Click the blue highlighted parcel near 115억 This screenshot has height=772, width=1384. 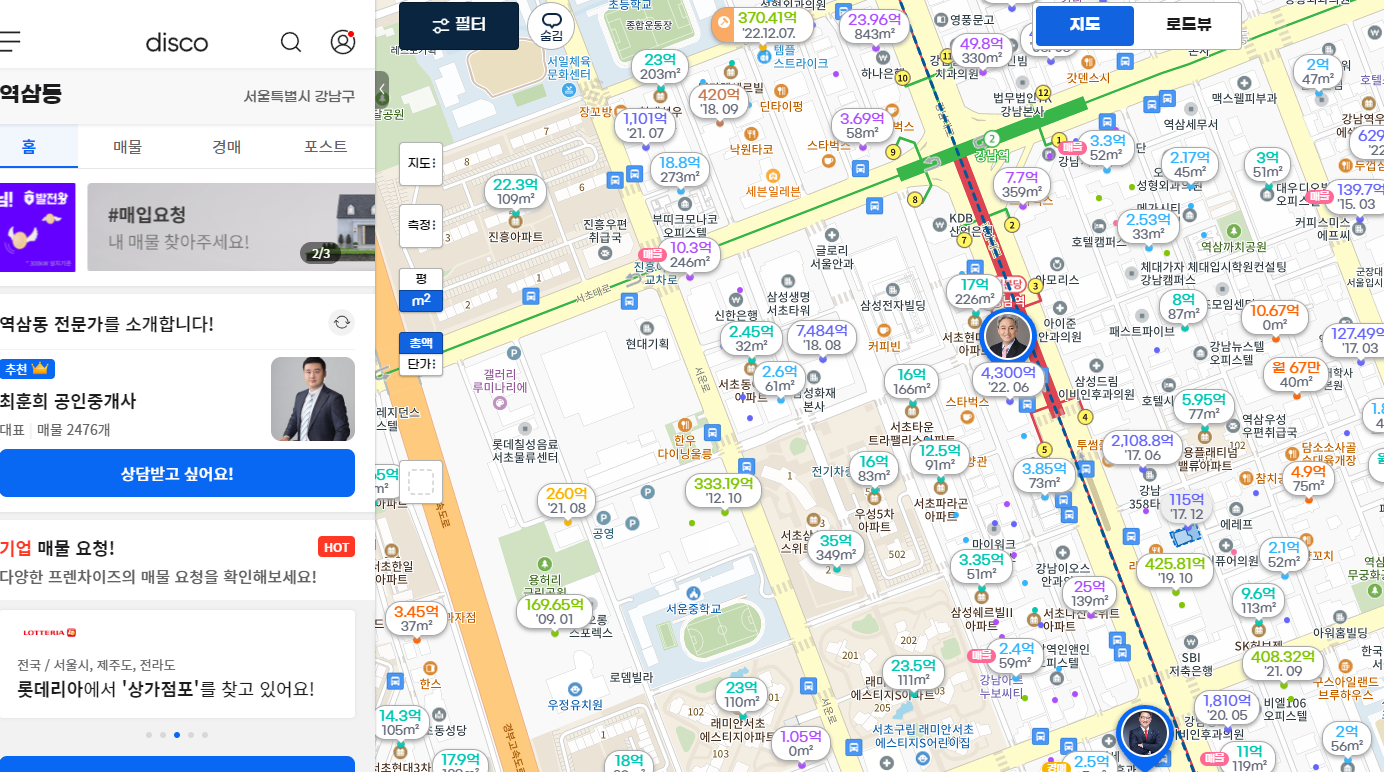(x=1187, y=535)
